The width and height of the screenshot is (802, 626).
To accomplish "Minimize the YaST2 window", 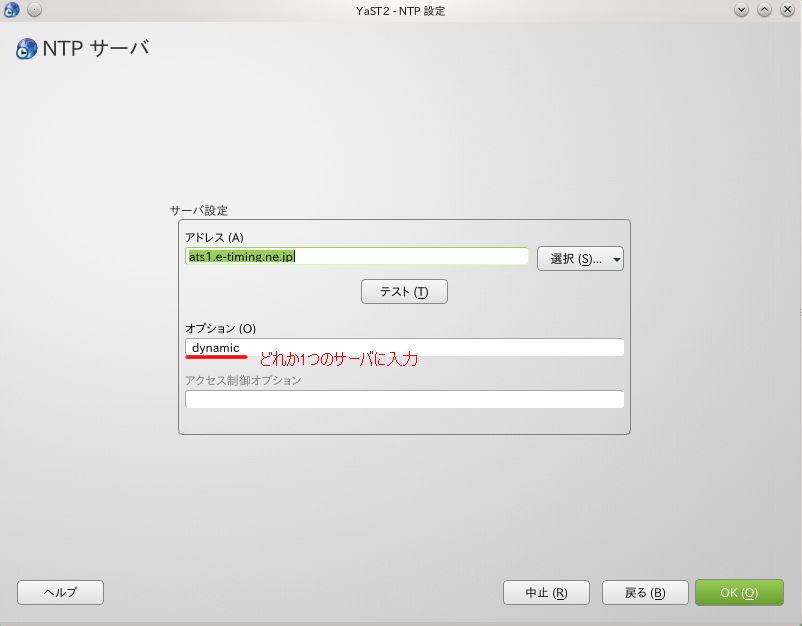I will [742, 10].
